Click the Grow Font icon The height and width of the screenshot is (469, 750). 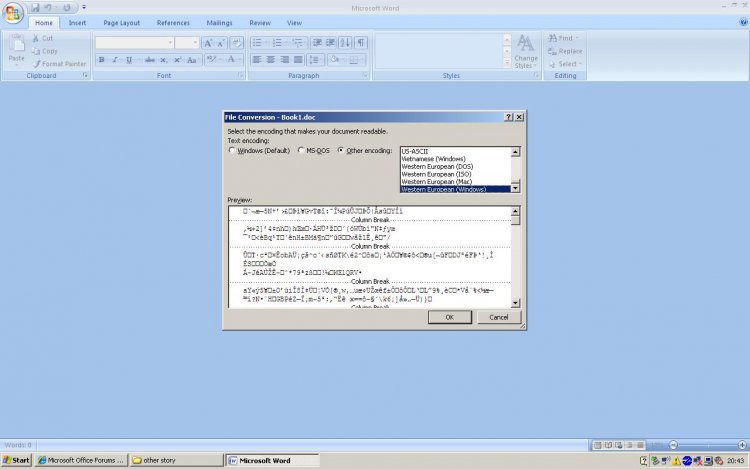coord(208,44)
